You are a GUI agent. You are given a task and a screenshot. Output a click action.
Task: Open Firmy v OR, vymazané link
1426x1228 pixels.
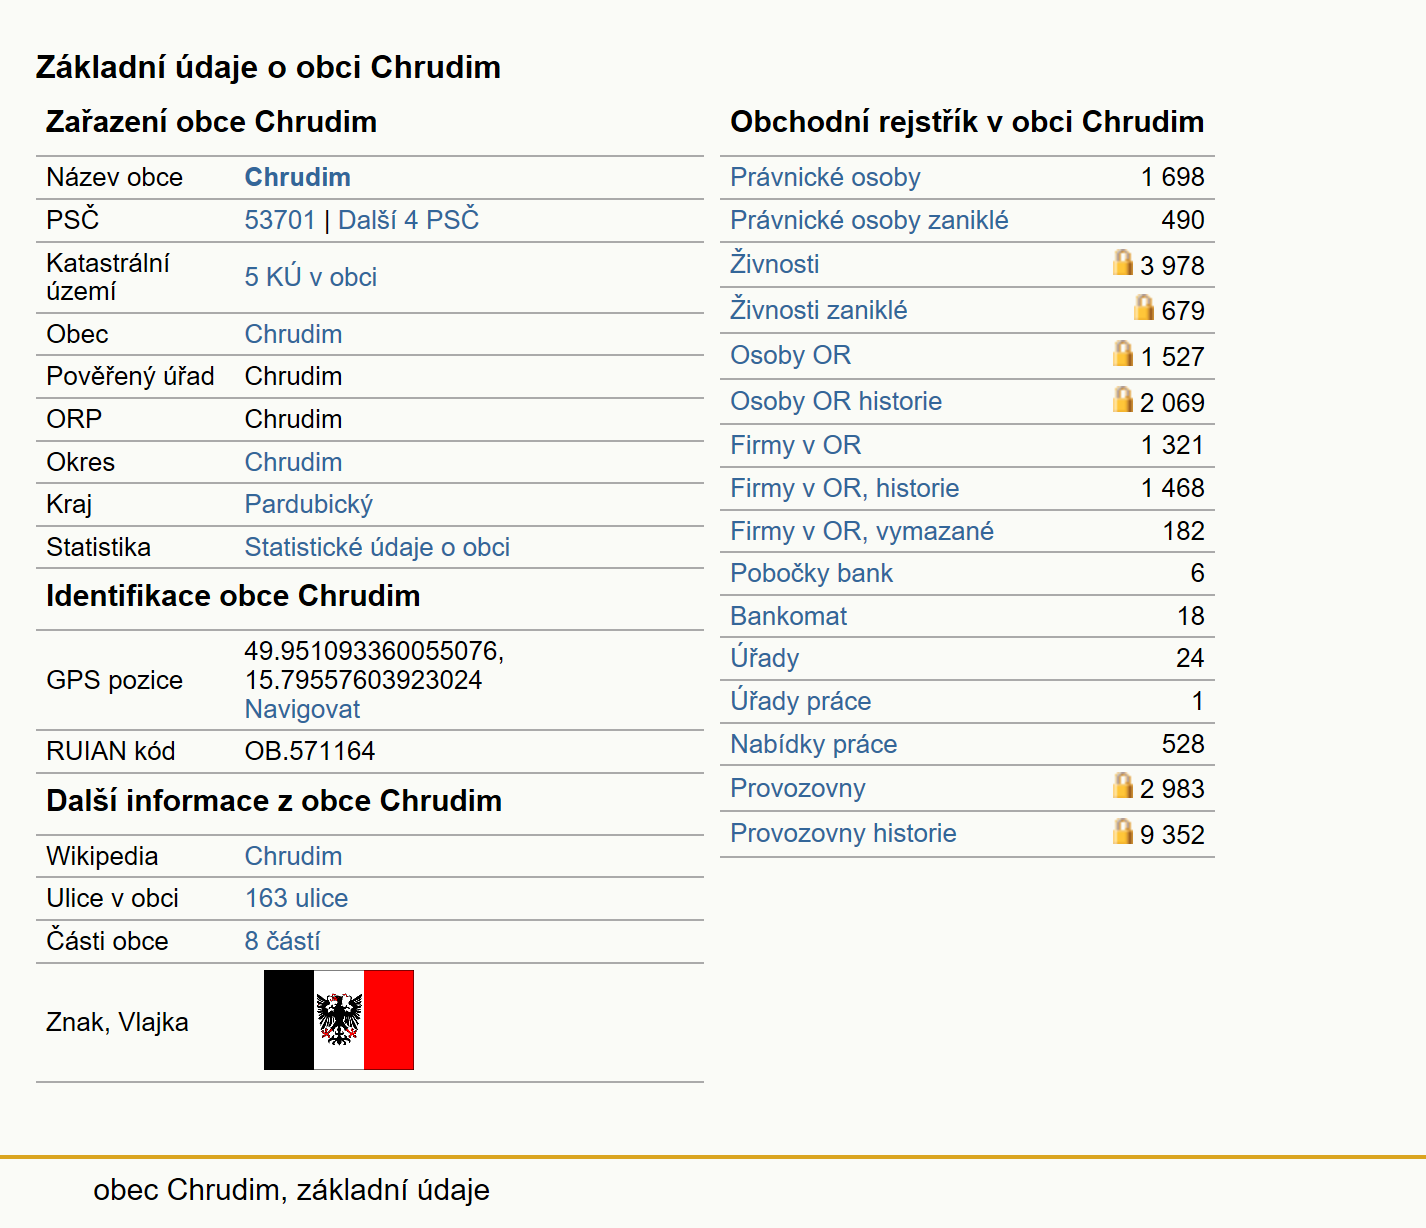862,531
